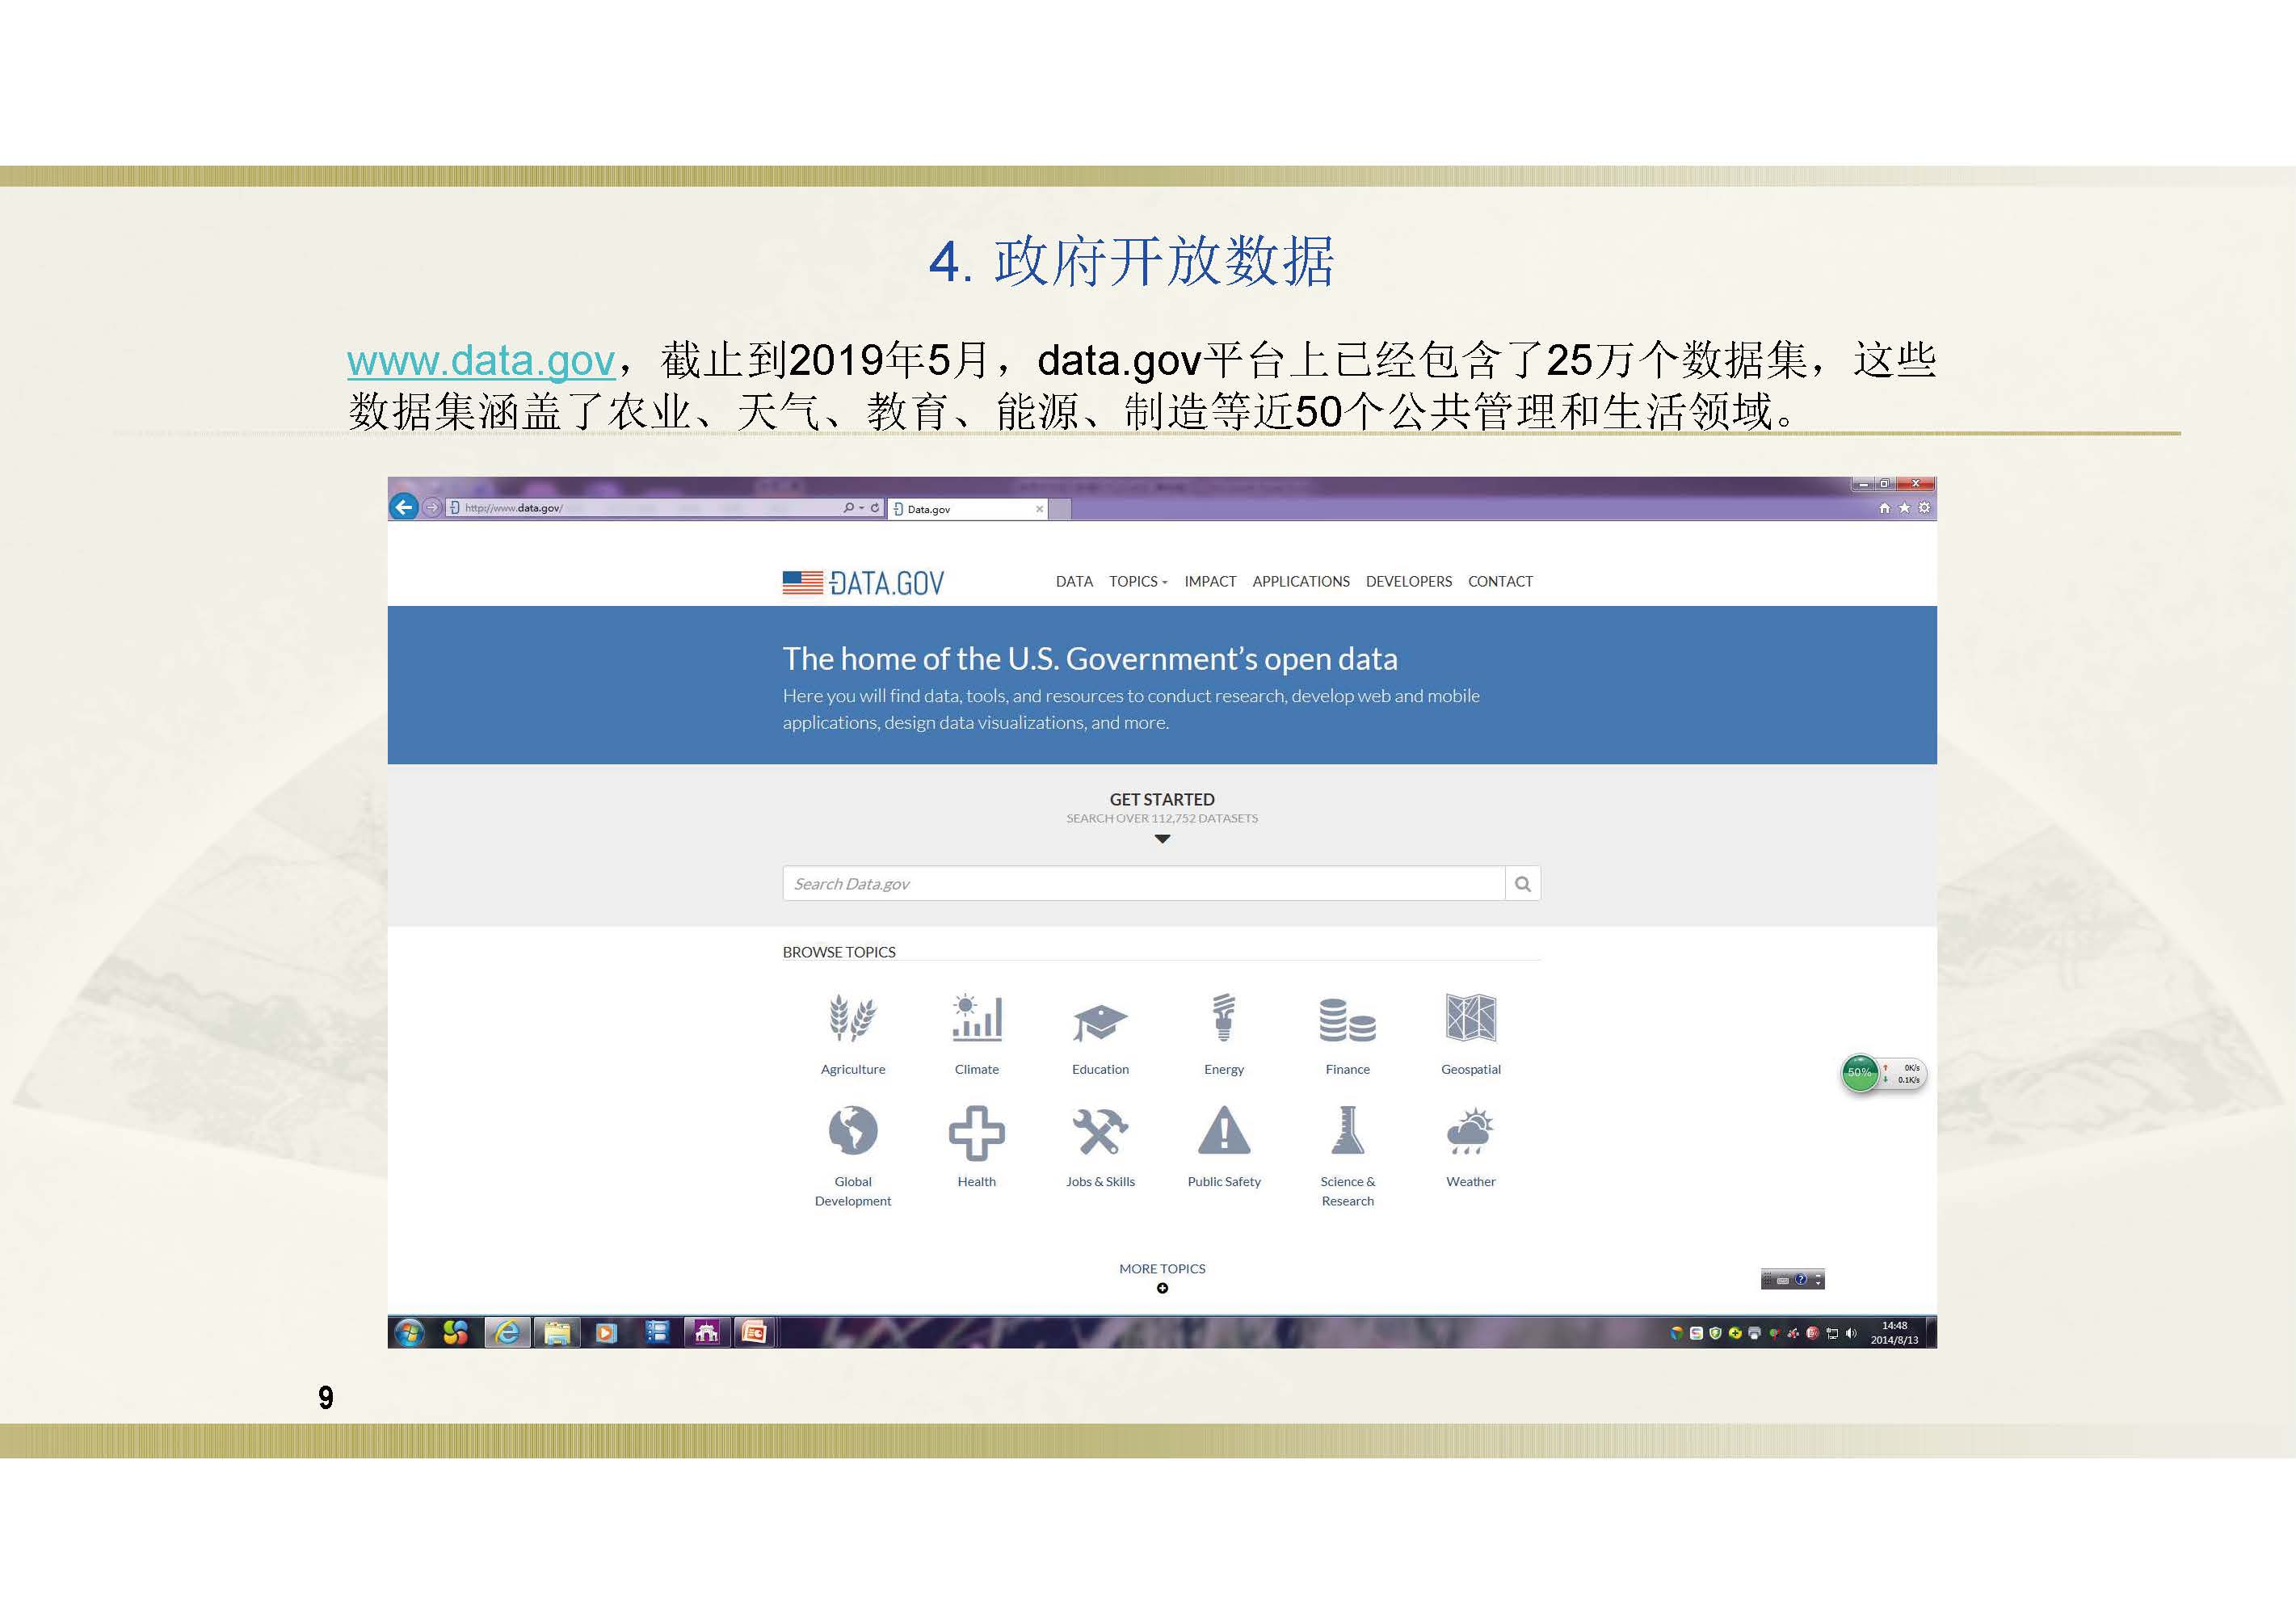
Task: Select the Public Safety warning icon
Action: (1224, 1132)
